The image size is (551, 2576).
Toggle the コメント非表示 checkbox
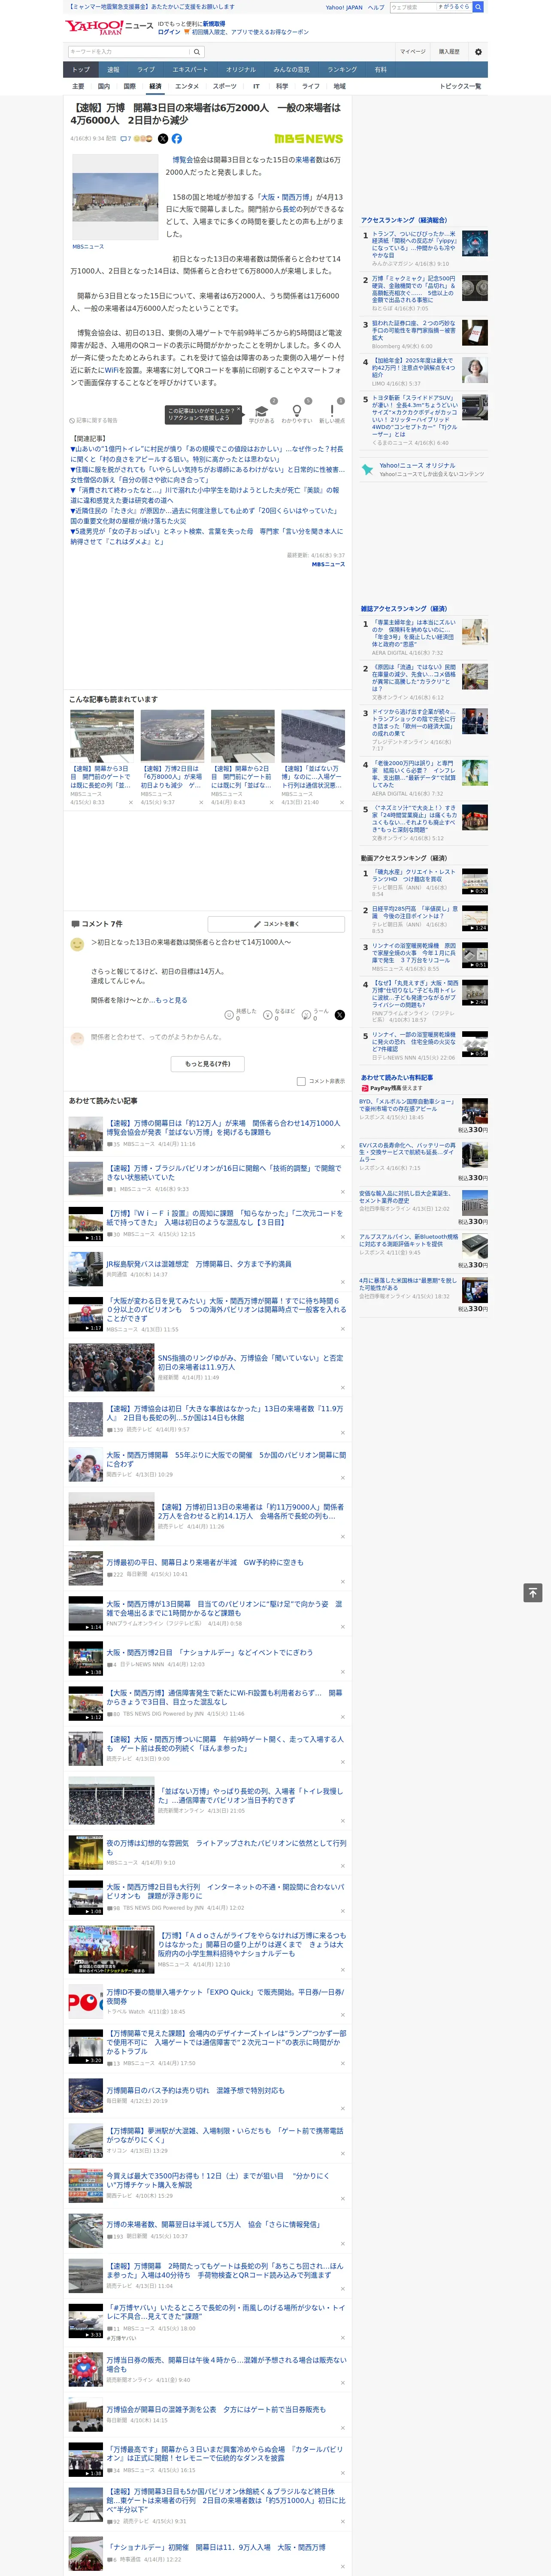(x=301, y=1081)
